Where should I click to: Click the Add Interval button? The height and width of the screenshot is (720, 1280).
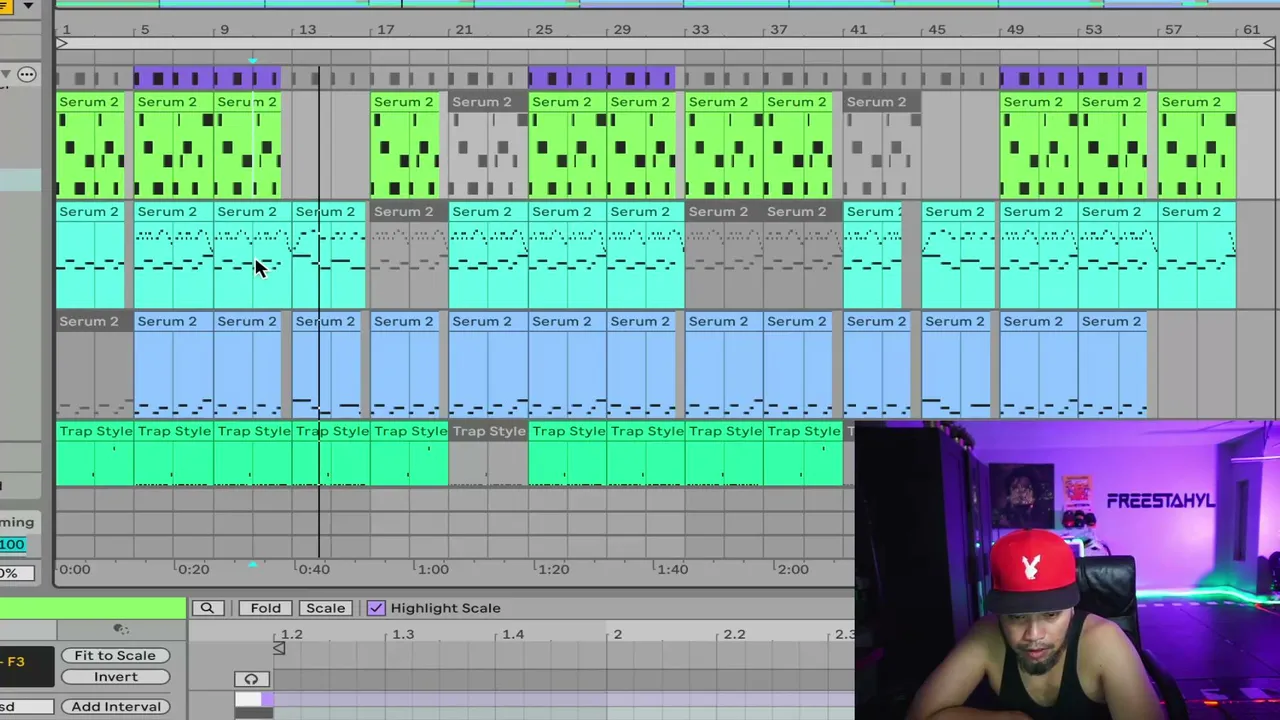115,706
